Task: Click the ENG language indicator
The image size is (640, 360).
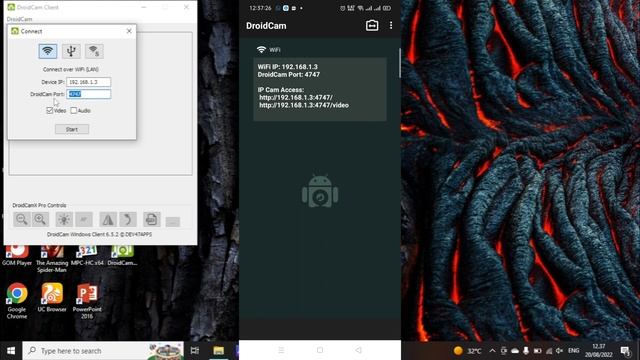Action: (573, 351)
